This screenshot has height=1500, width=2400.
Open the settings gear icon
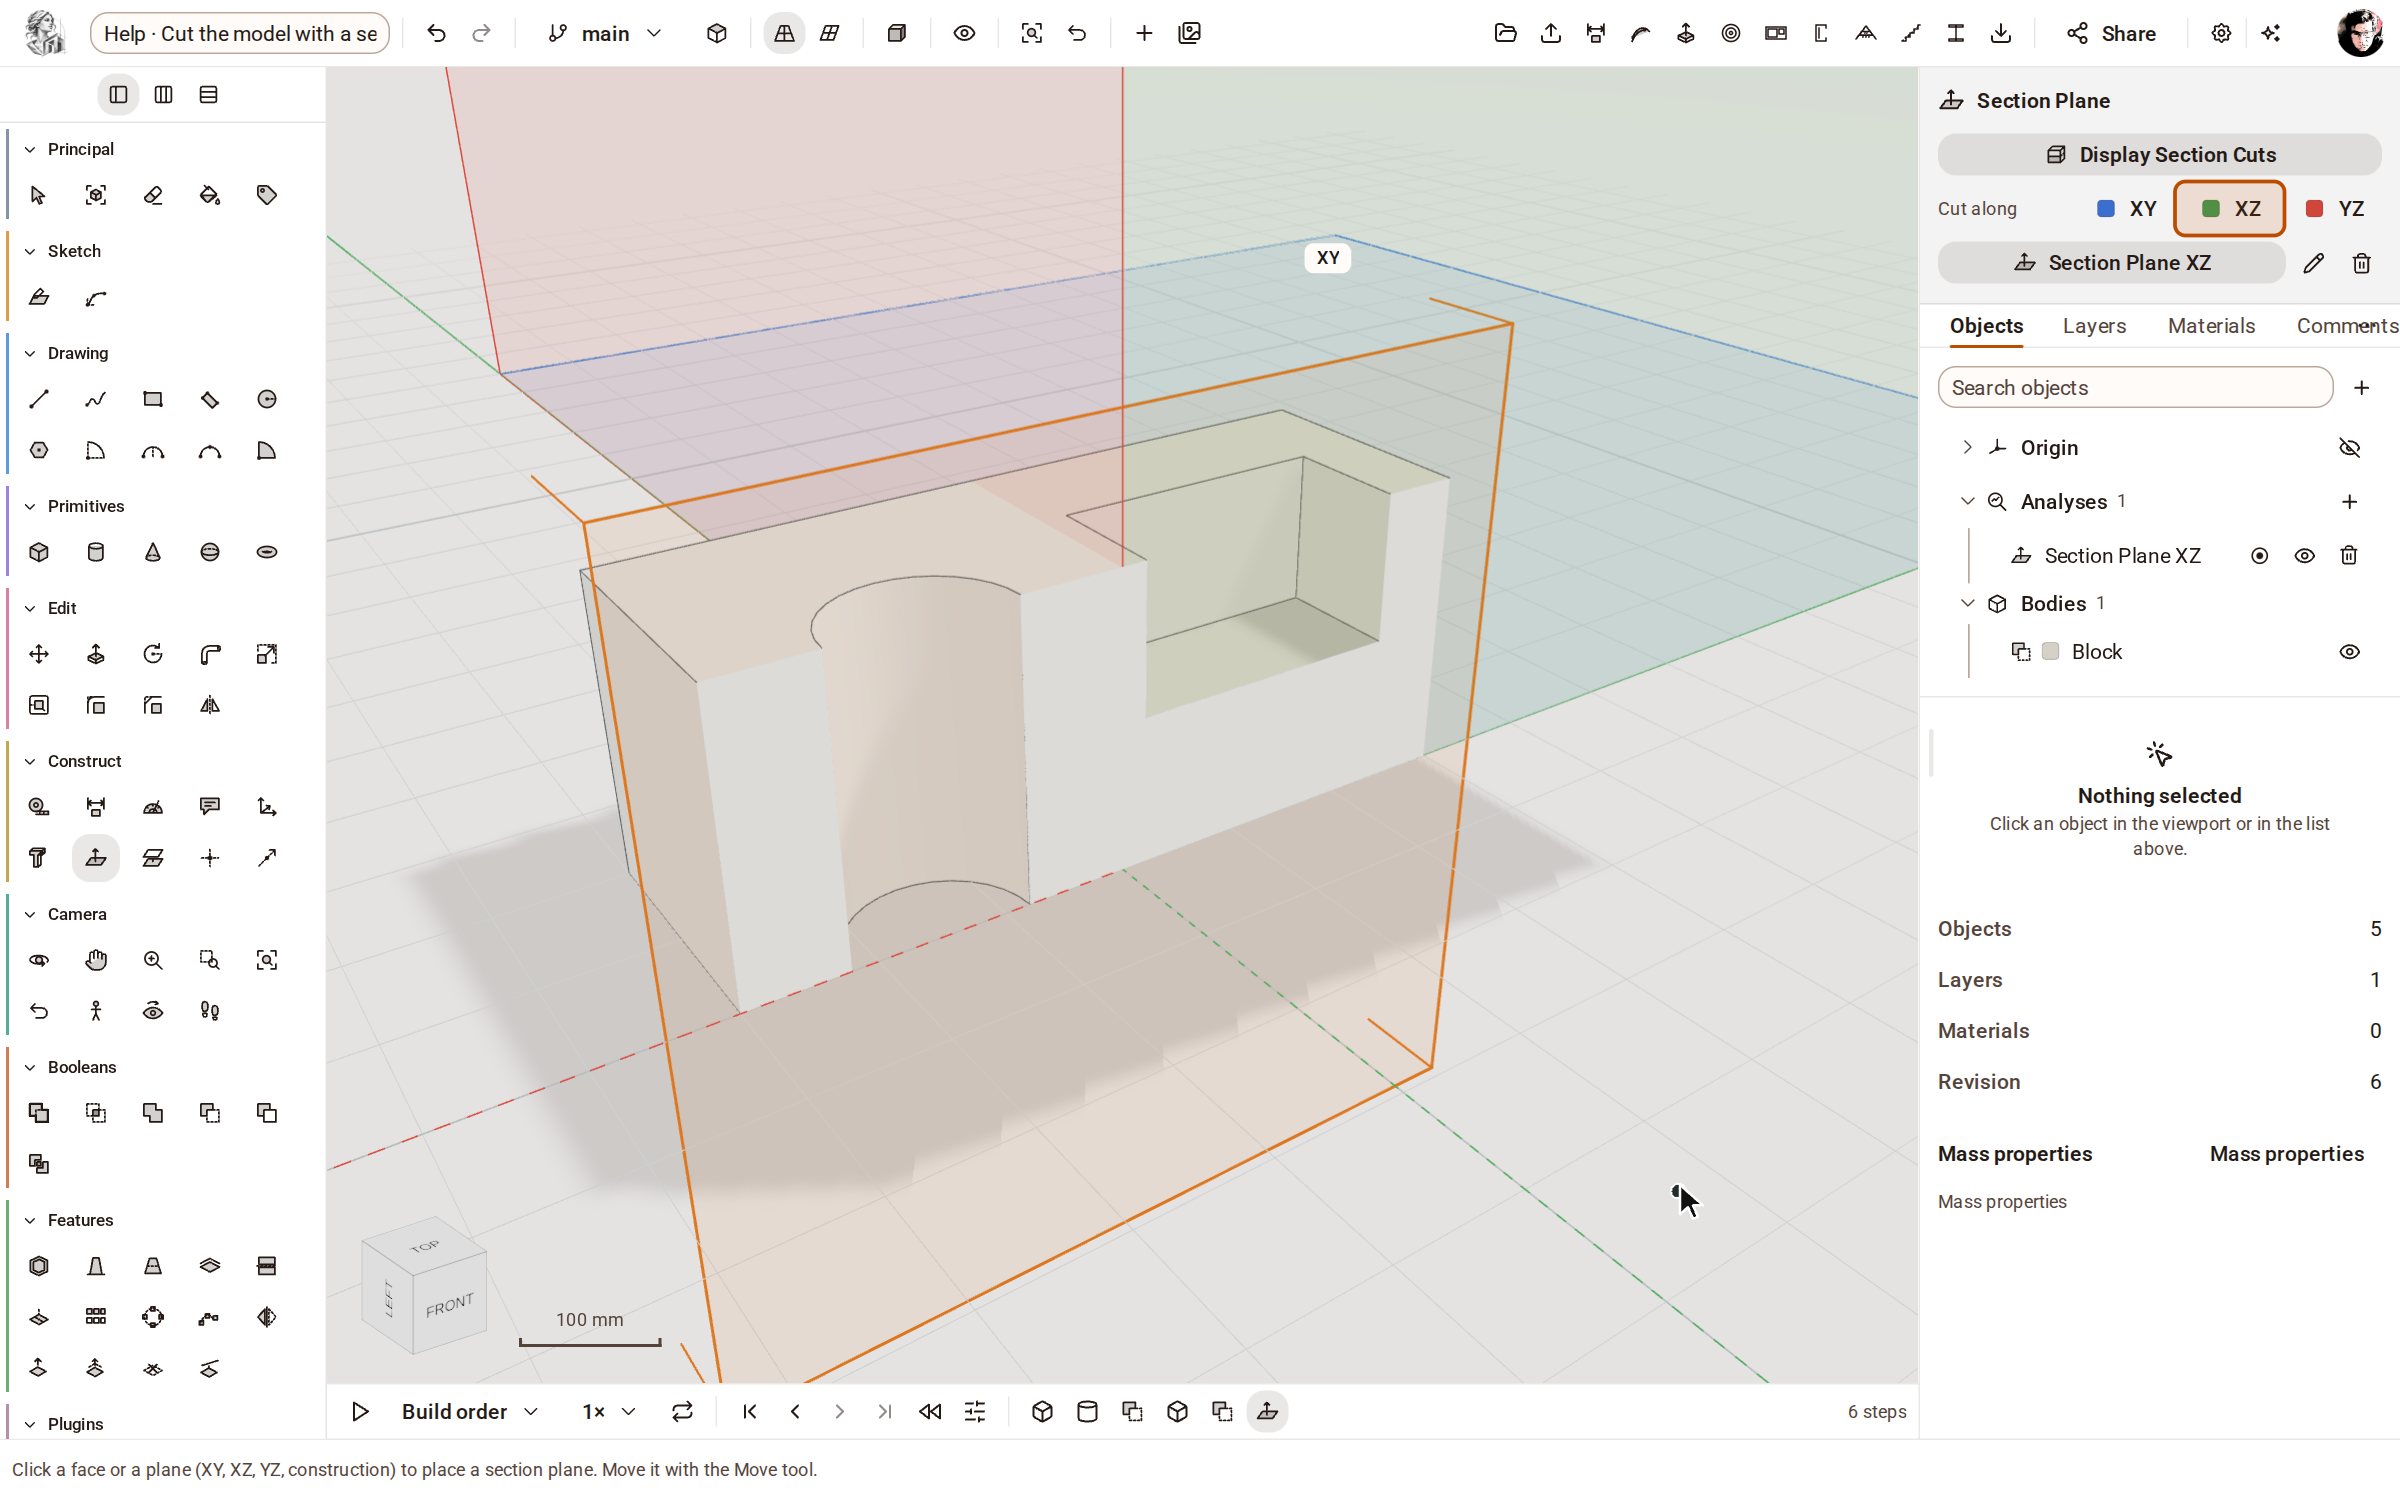tap(2221, 33)
